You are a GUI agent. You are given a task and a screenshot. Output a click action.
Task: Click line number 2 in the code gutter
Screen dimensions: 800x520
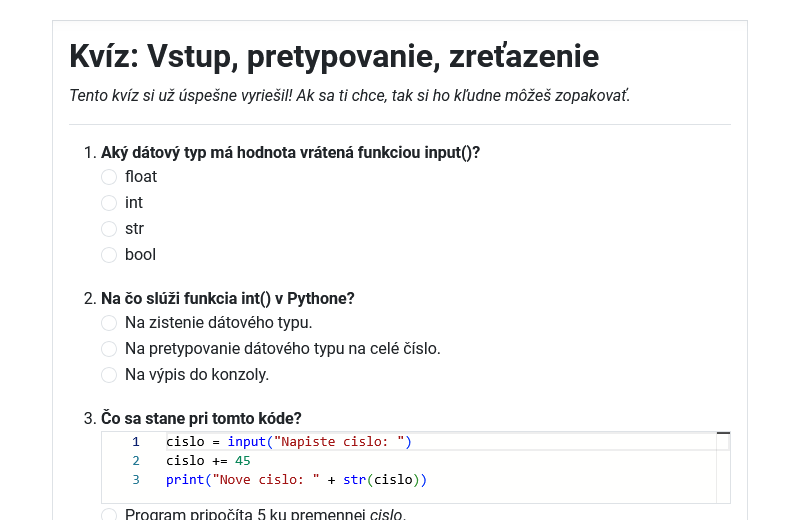[x=136, y=461]
